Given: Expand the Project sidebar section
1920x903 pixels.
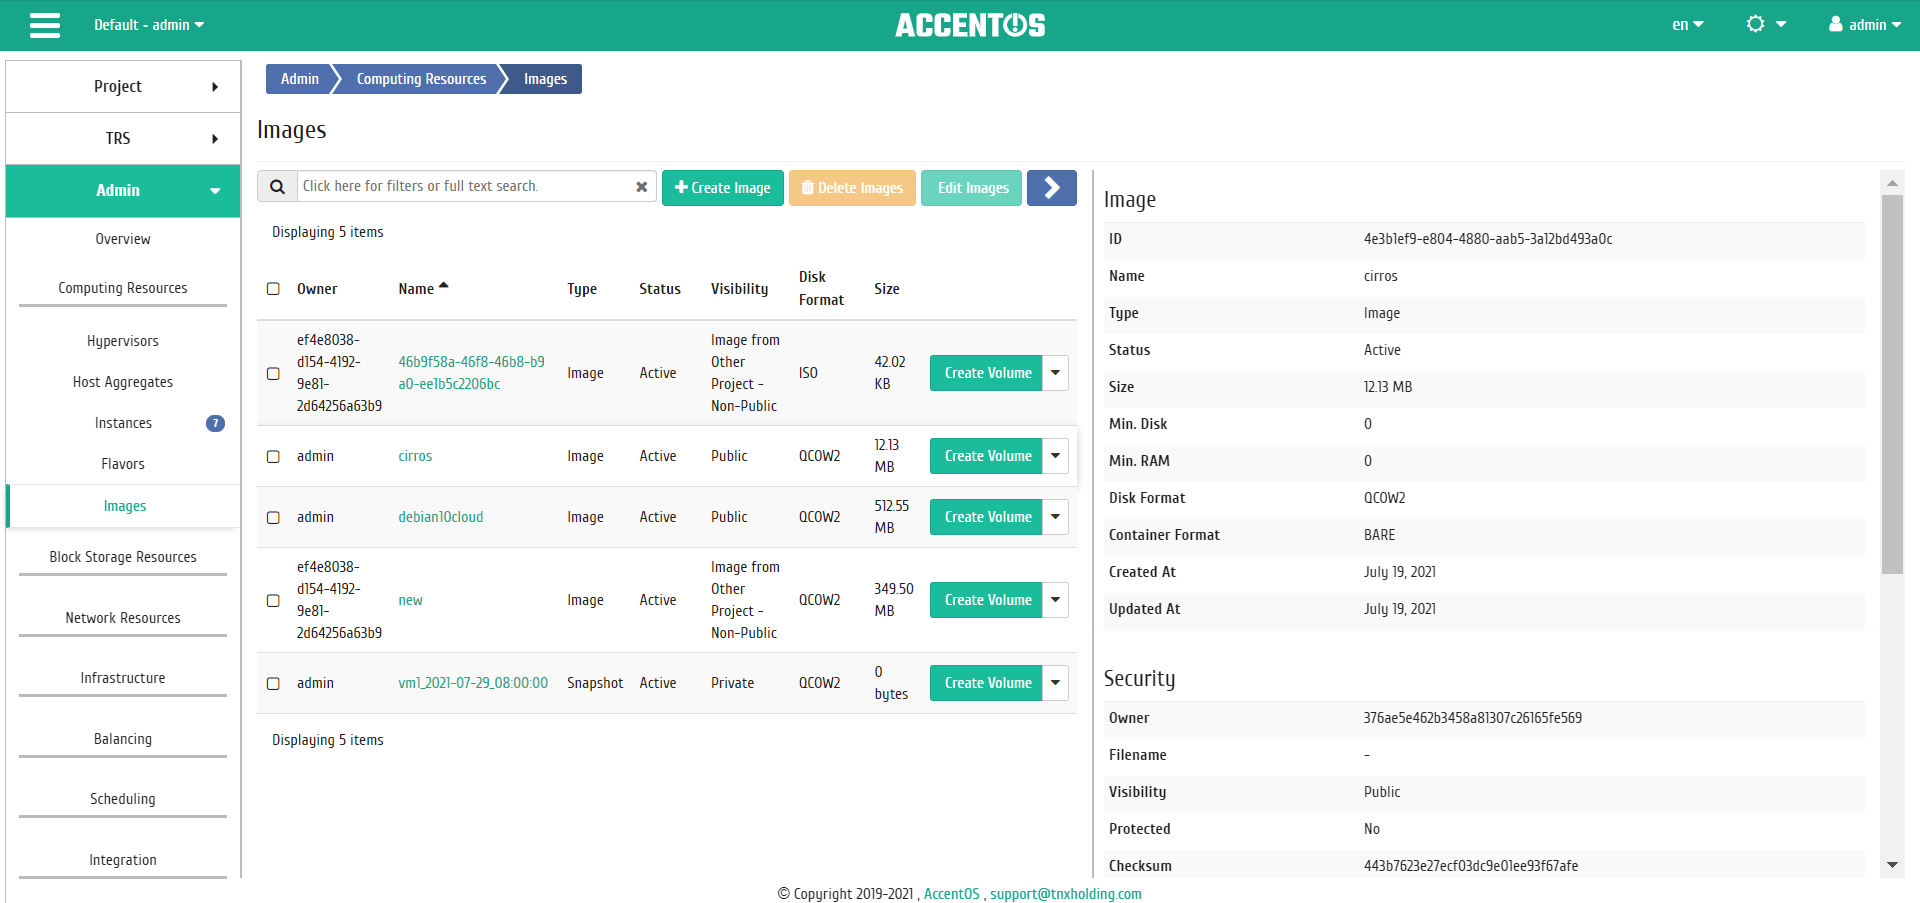Looking at the screenshot, I should click(x=123, y=86).
